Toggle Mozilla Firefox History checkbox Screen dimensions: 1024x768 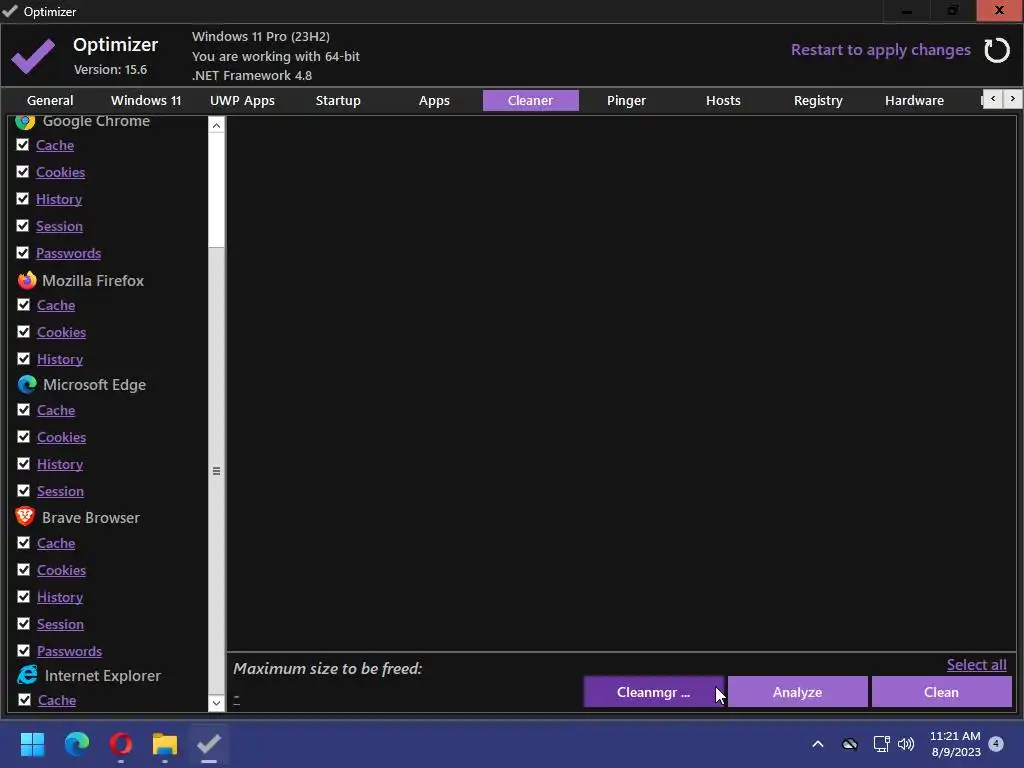point(24,359)
